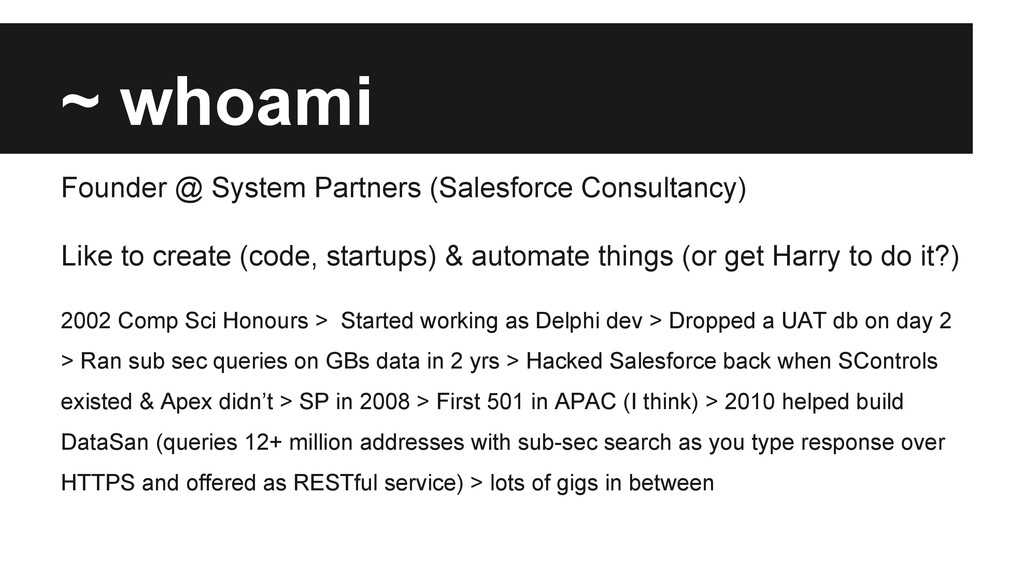Viewport: 1024px width, 576px height.
Task: Click the '(Salesforce Consultancy)' text
Action: point(587,188)
